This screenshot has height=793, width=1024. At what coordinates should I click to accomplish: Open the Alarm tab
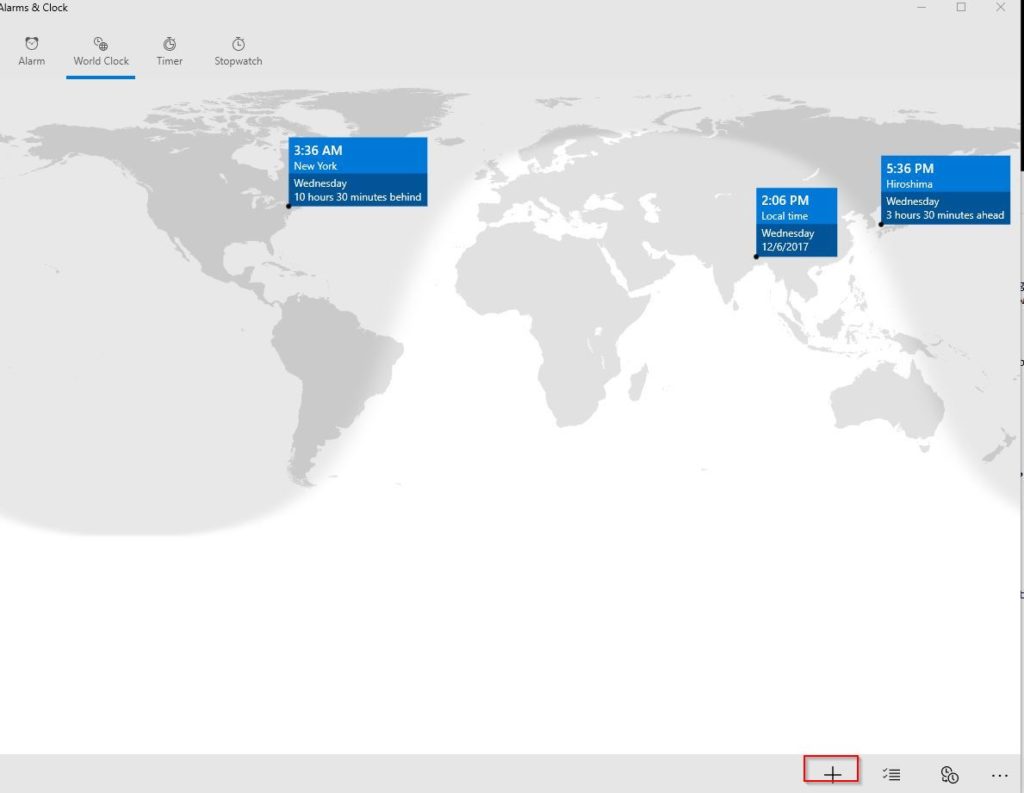[31, 52]
